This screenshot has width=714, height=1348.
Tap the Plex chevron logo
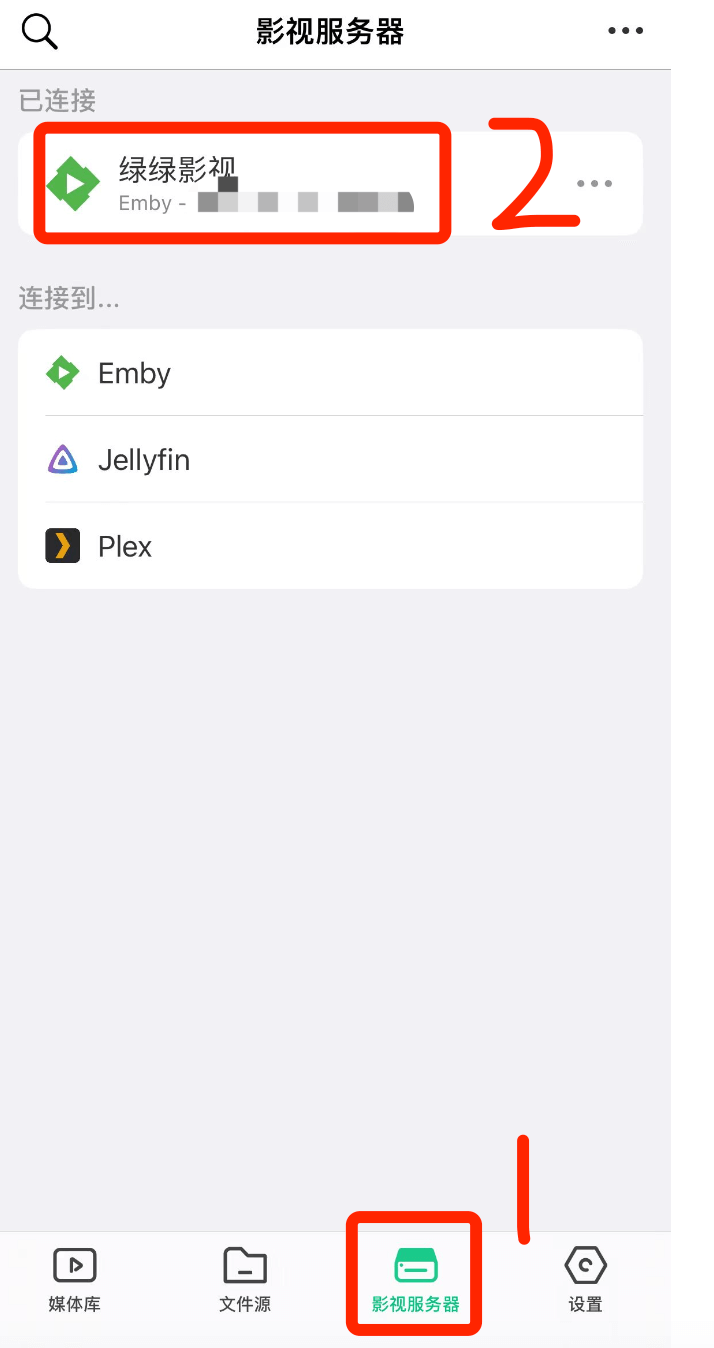pyautogui.click(x=63, y=547)
